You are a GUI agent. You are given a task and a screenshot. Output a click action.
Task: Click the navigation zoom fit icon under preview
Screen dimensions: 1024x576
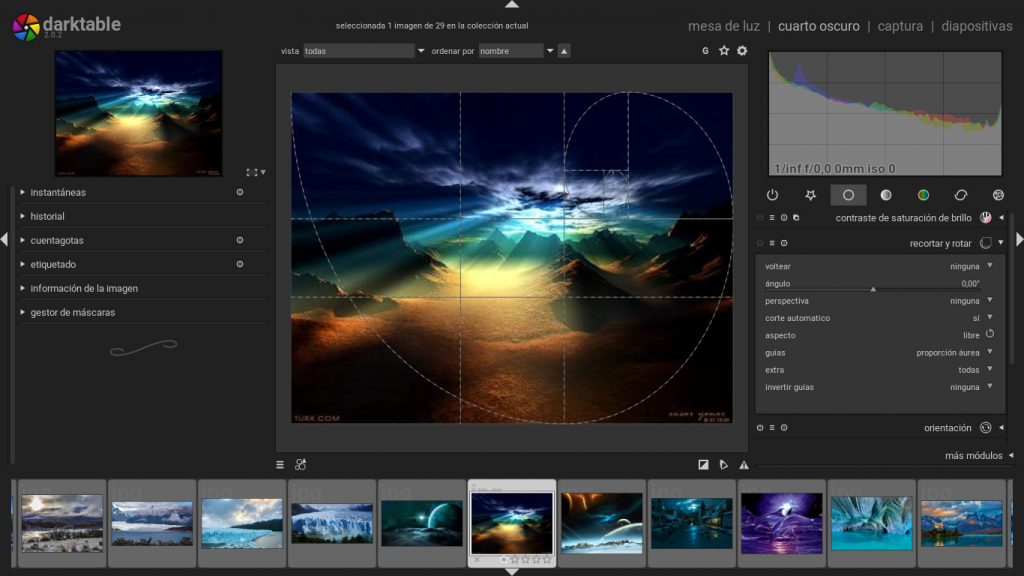(x=251, y=172)
